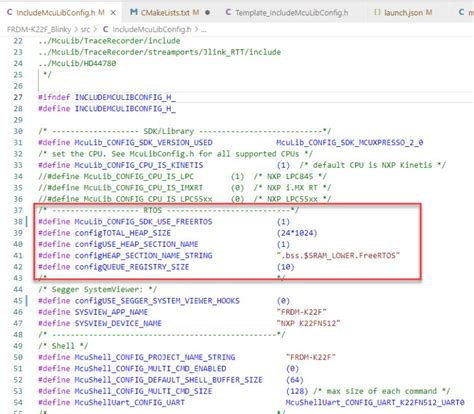Open the src breadcrumb segment
474x414 pixels.
point(85,30)
